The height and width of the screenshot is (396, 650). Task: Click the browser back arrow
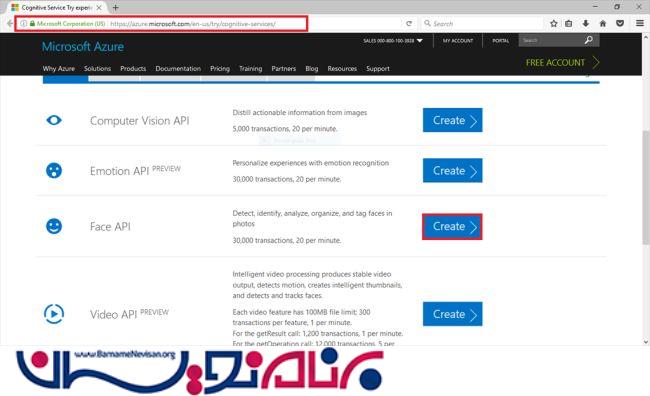9,24
